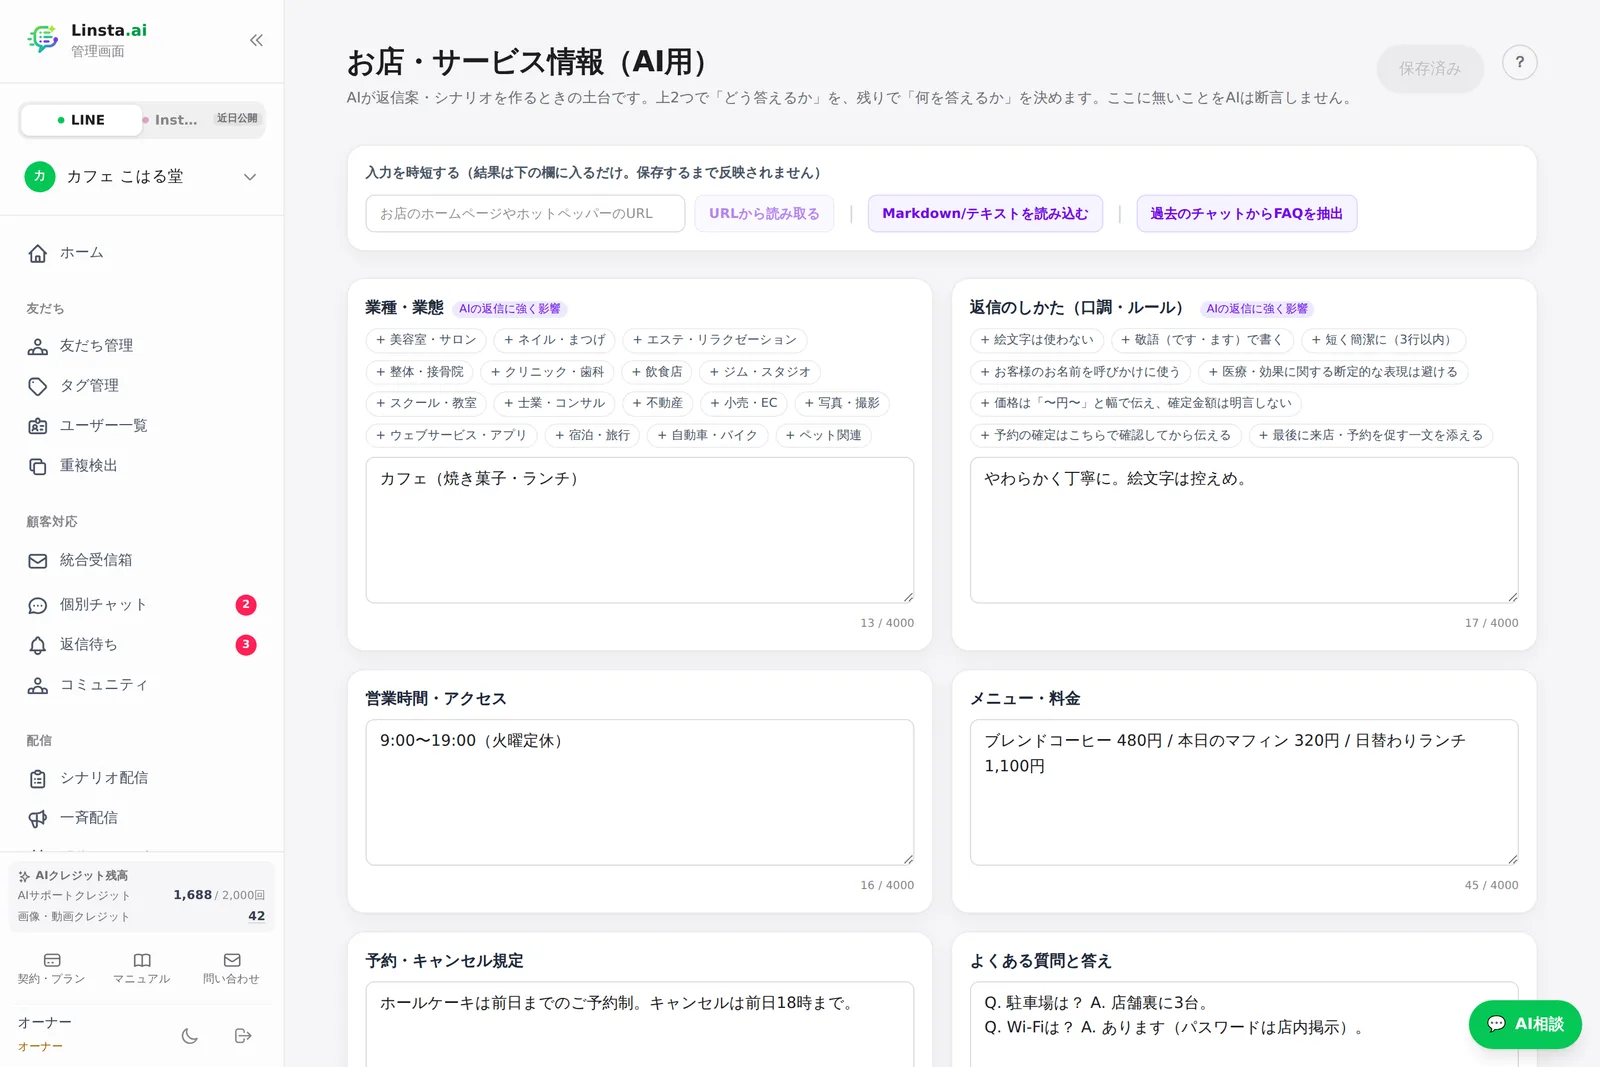Add 美容室・サロン industry chip
The height and width of the screenshot is (1067, 1600).
point(426,340)
